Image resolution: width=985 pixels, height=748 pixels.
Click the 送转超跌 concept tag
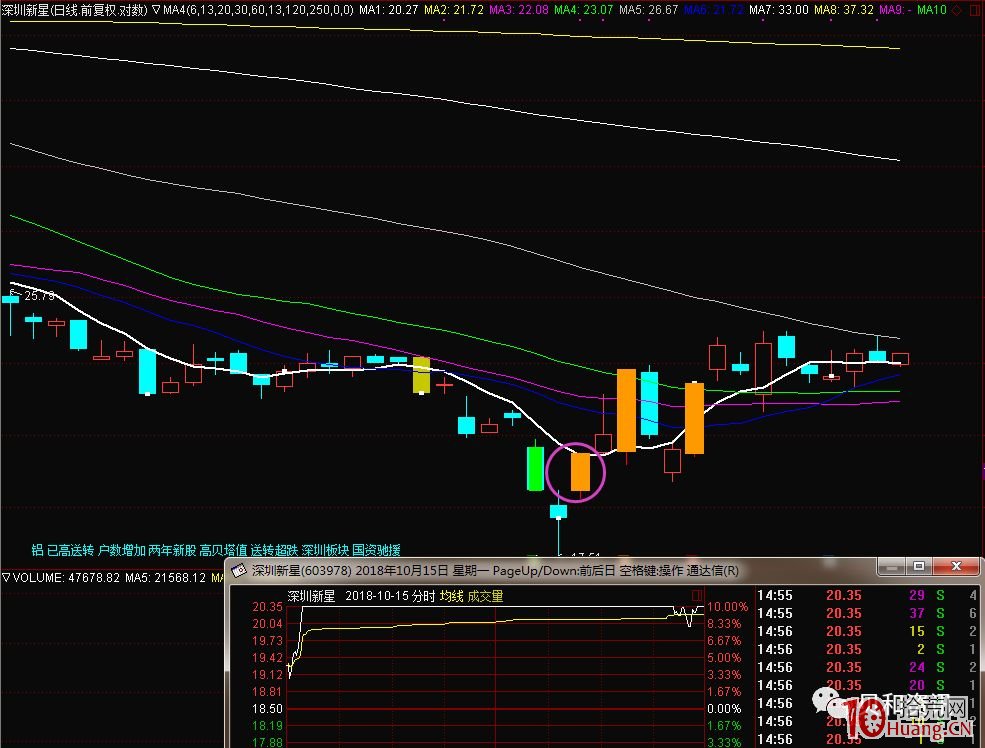coord(274,550)
